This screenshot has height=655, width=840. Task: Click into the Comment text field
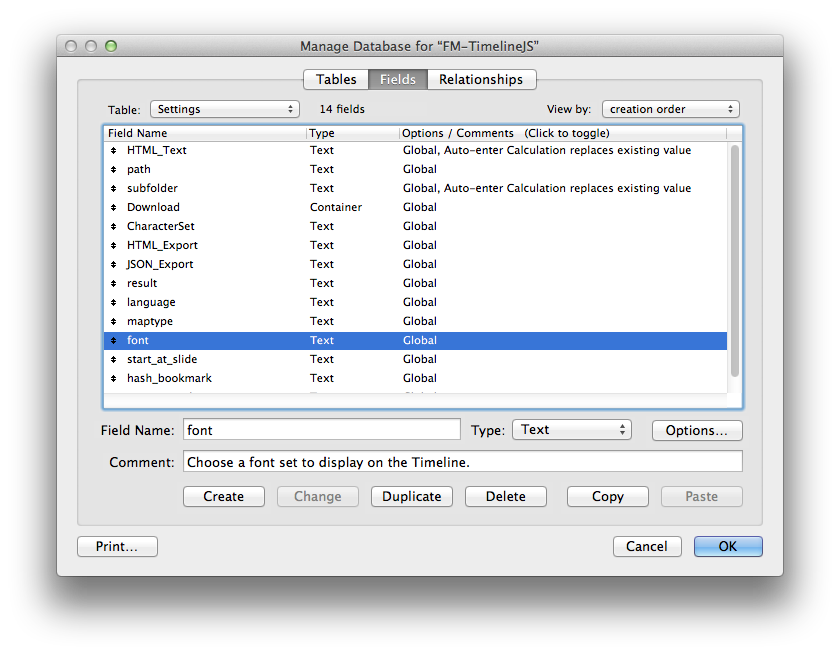click(462, 462)
